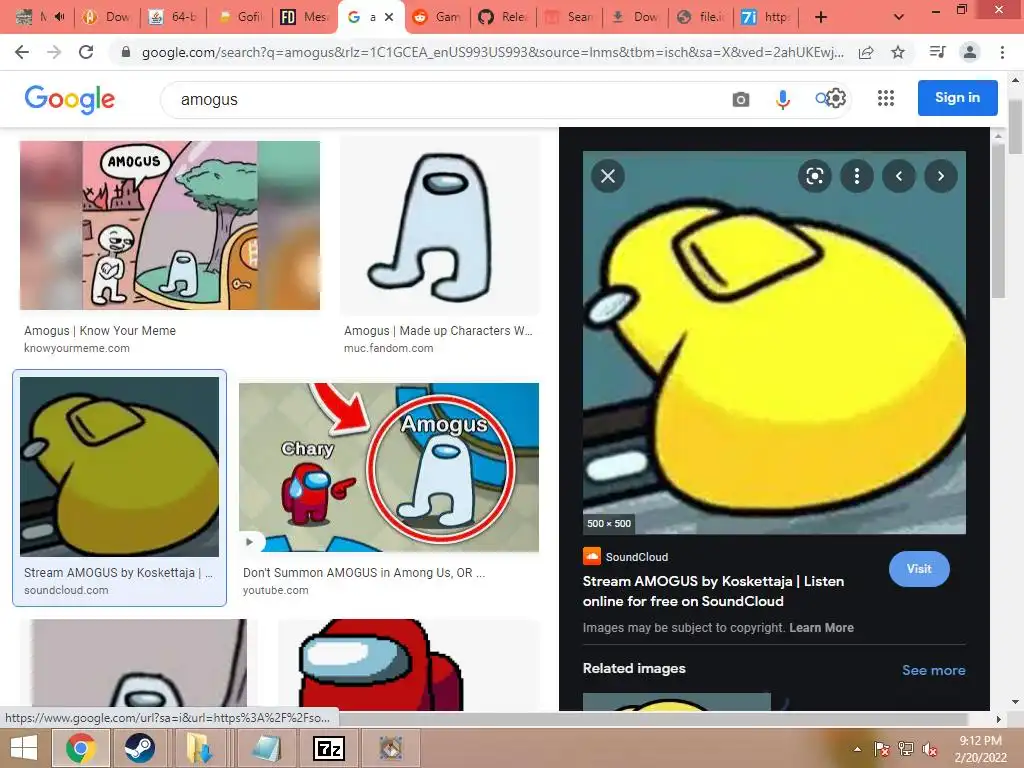Open preview image options menu
The height and width of the screenshot is (768, 1024).
point(857,176)
